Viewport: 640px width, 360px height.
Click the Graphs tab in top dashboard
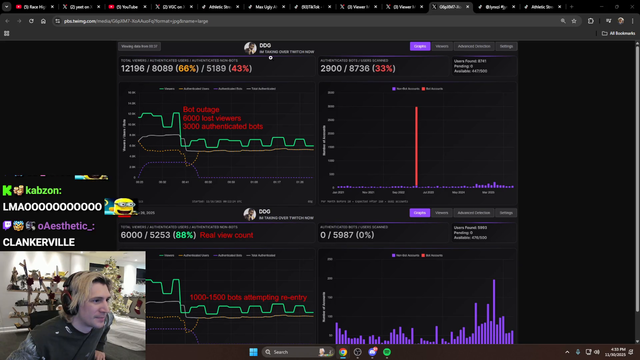click(x=420, y=46)
